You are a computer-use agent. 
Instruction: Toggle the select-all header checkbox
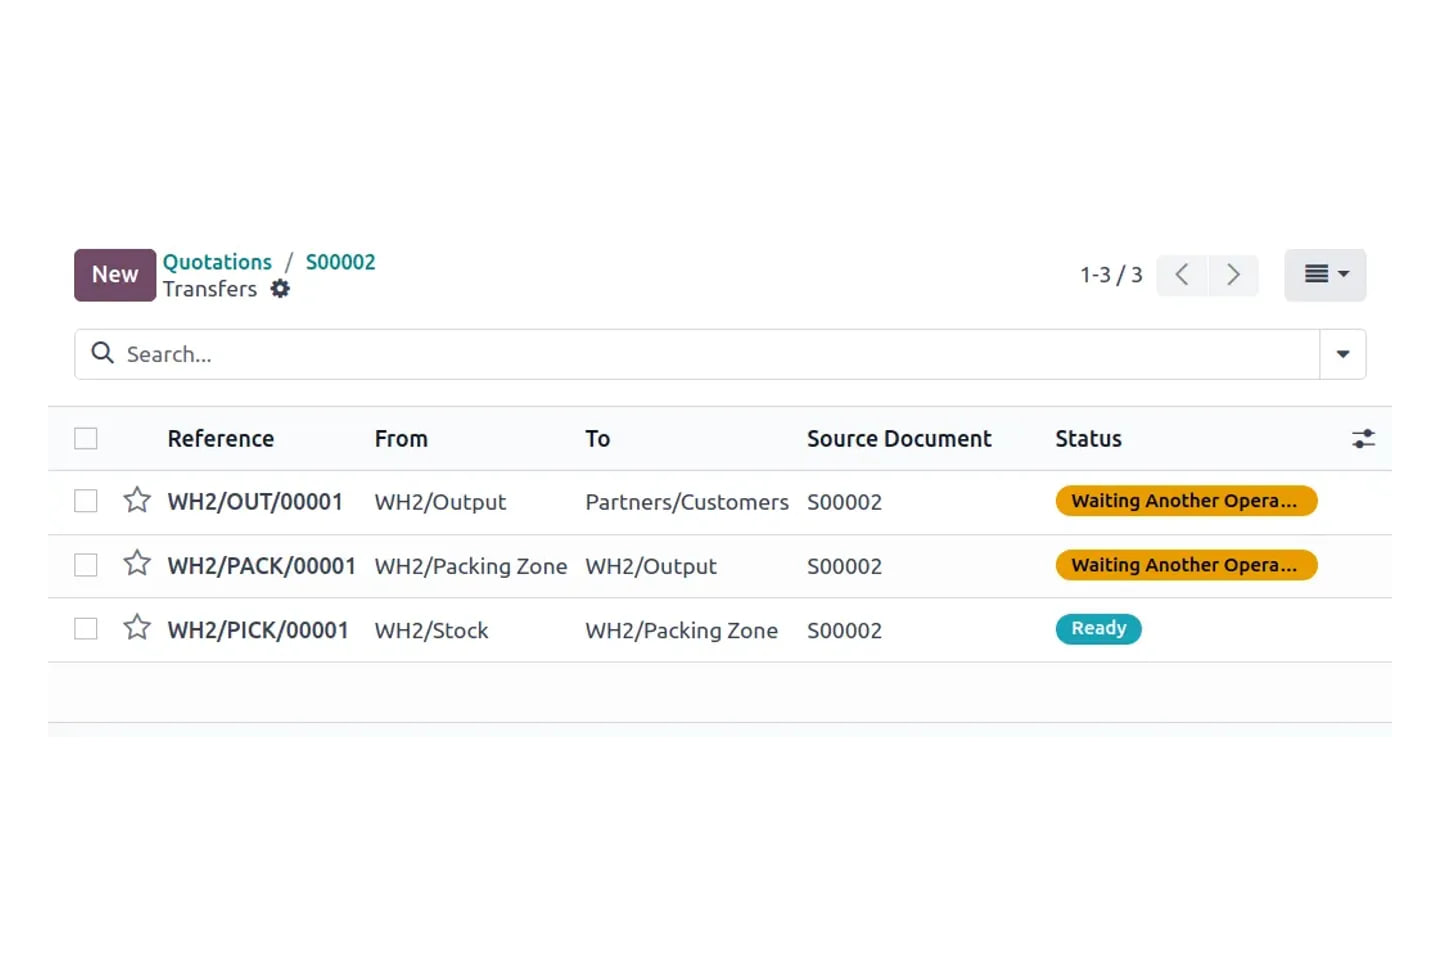(x=86, y=438)
